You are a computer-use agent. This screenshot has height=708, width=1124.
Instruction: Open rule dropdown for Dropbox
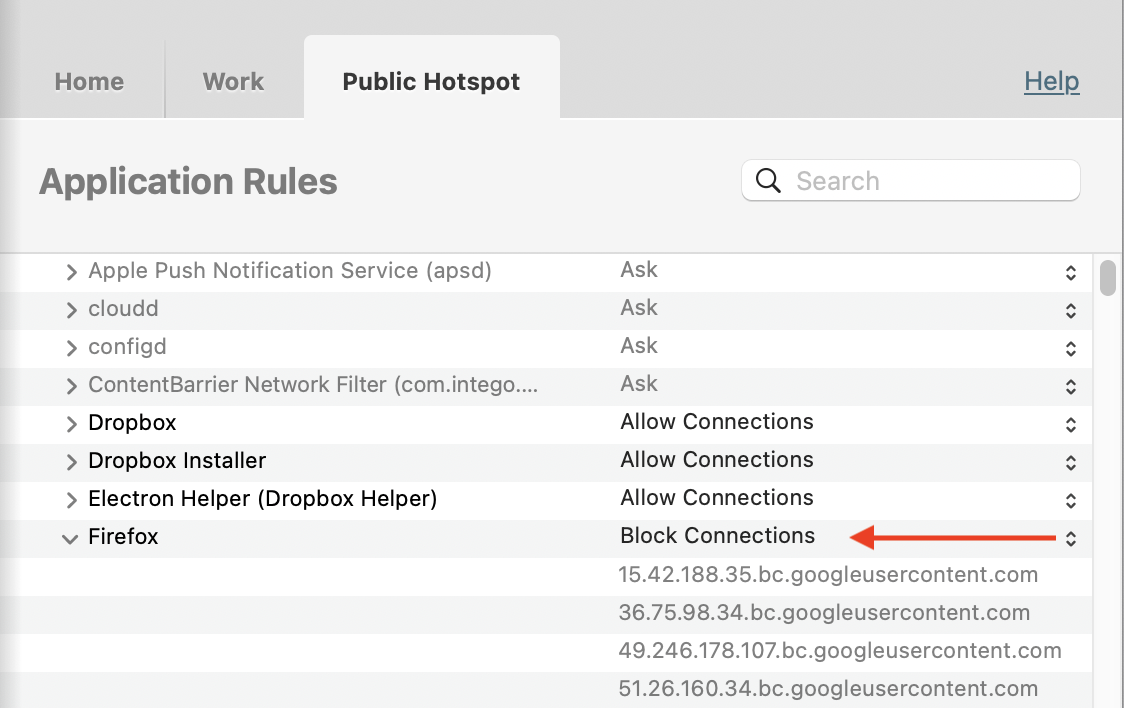tap(1070, 424)
